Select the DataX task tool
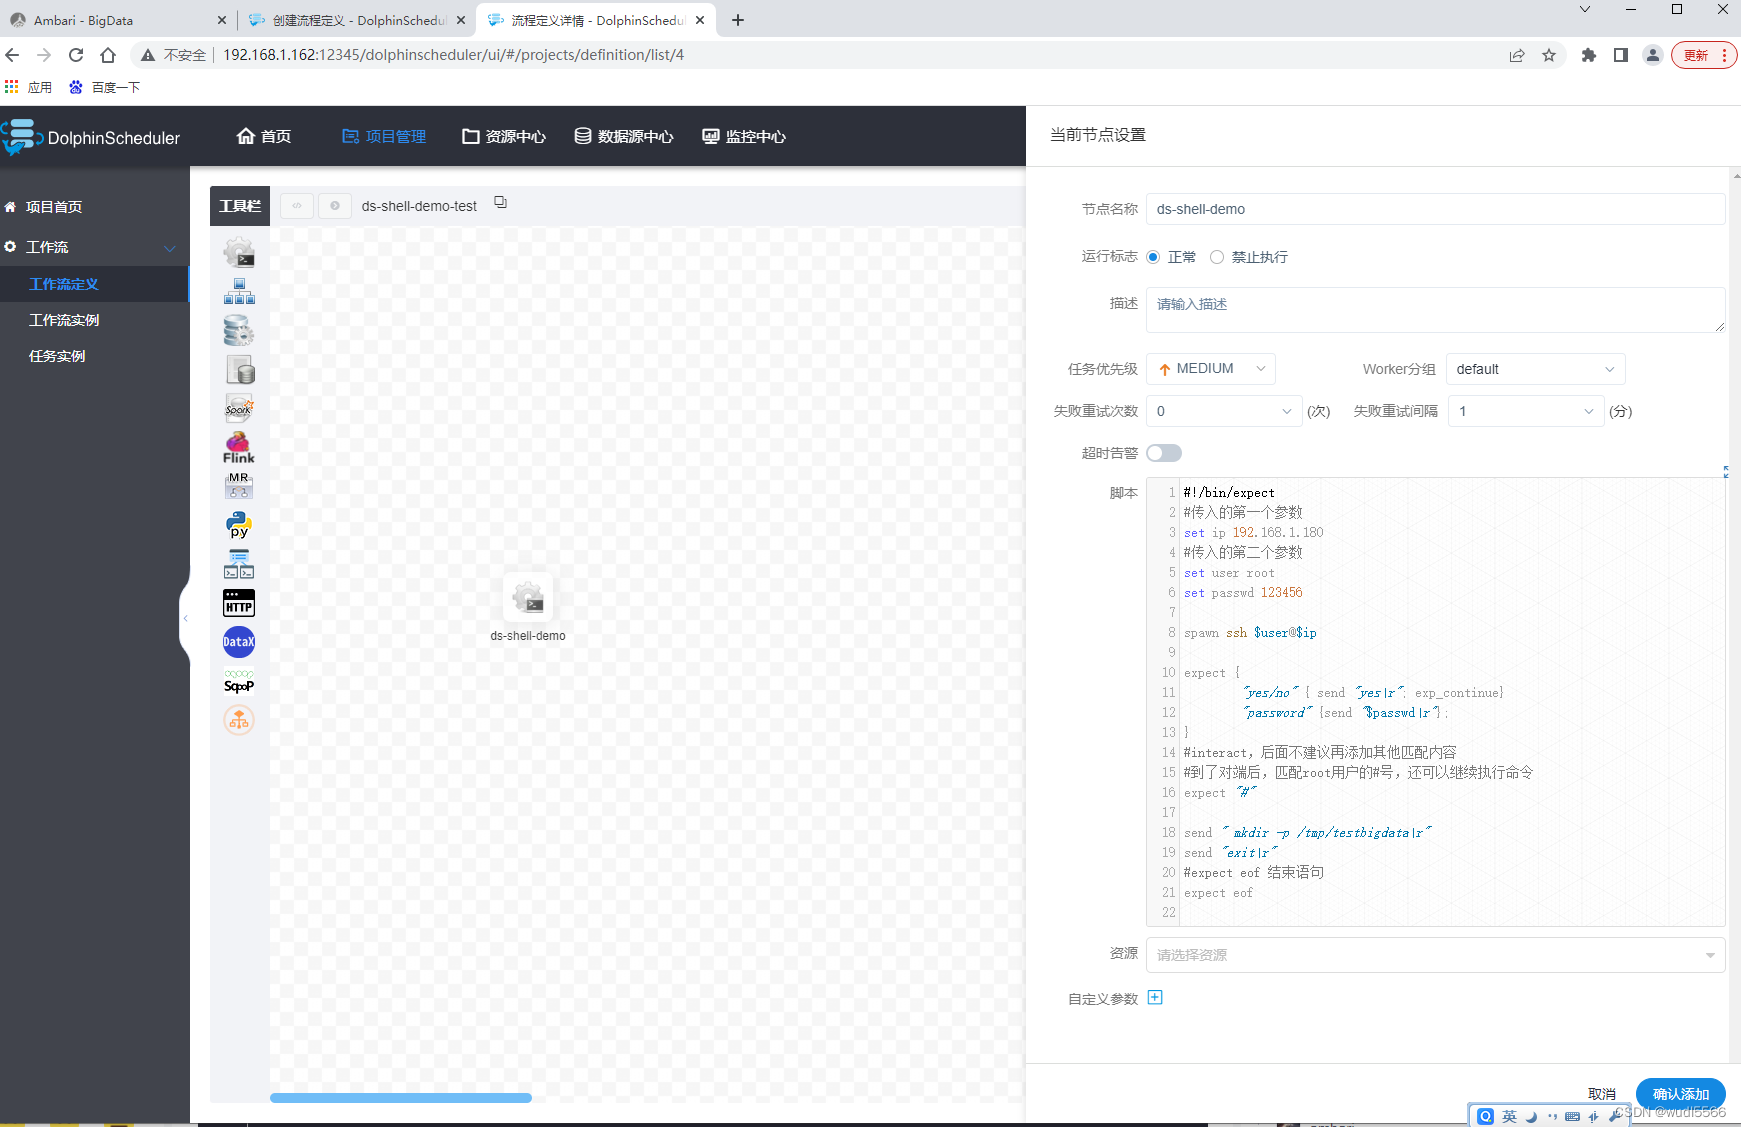Viewport: 1741px width, 1127px height. coord(239,642)
